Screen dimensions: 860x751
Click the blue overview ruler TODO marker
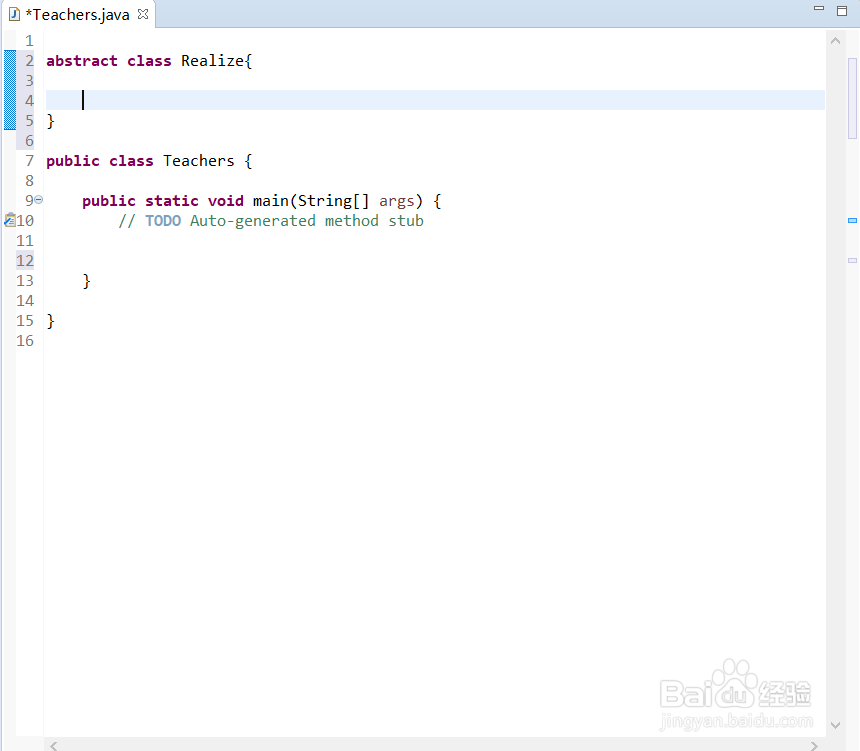click(x=852, y=221)
